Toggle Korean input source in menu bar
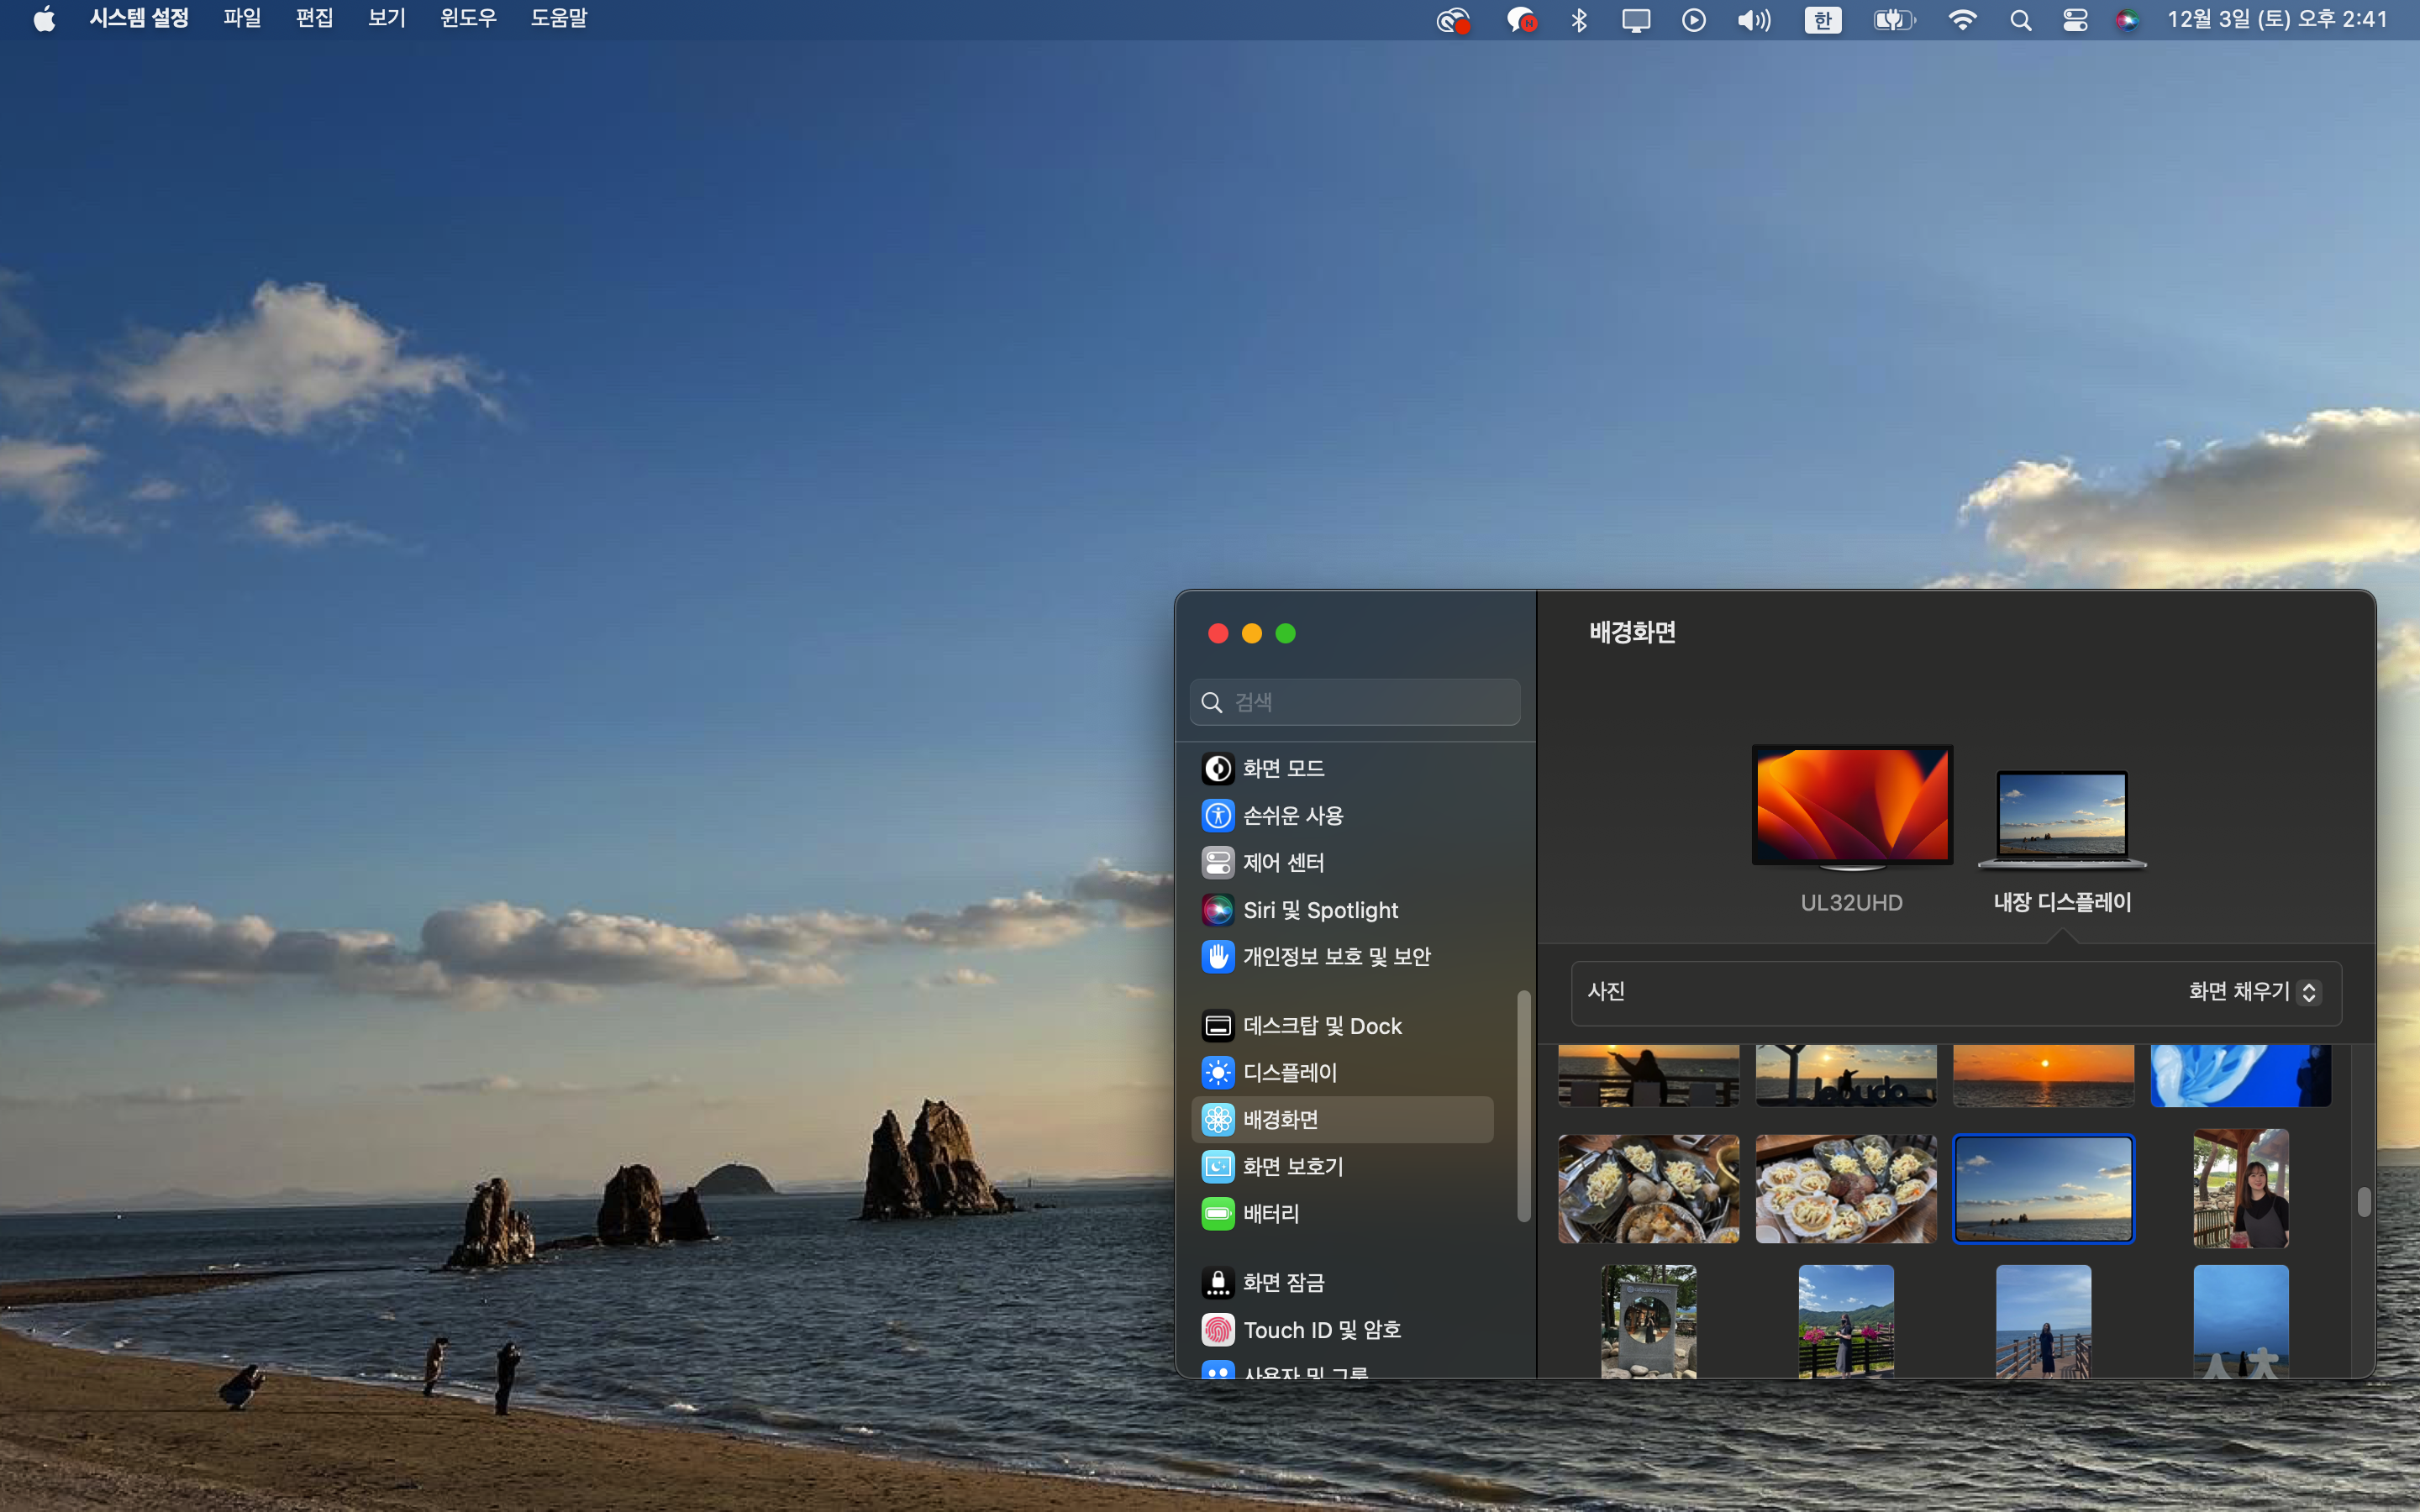The width and height of the screenshot is (2420, 1512). (1822, 20)
